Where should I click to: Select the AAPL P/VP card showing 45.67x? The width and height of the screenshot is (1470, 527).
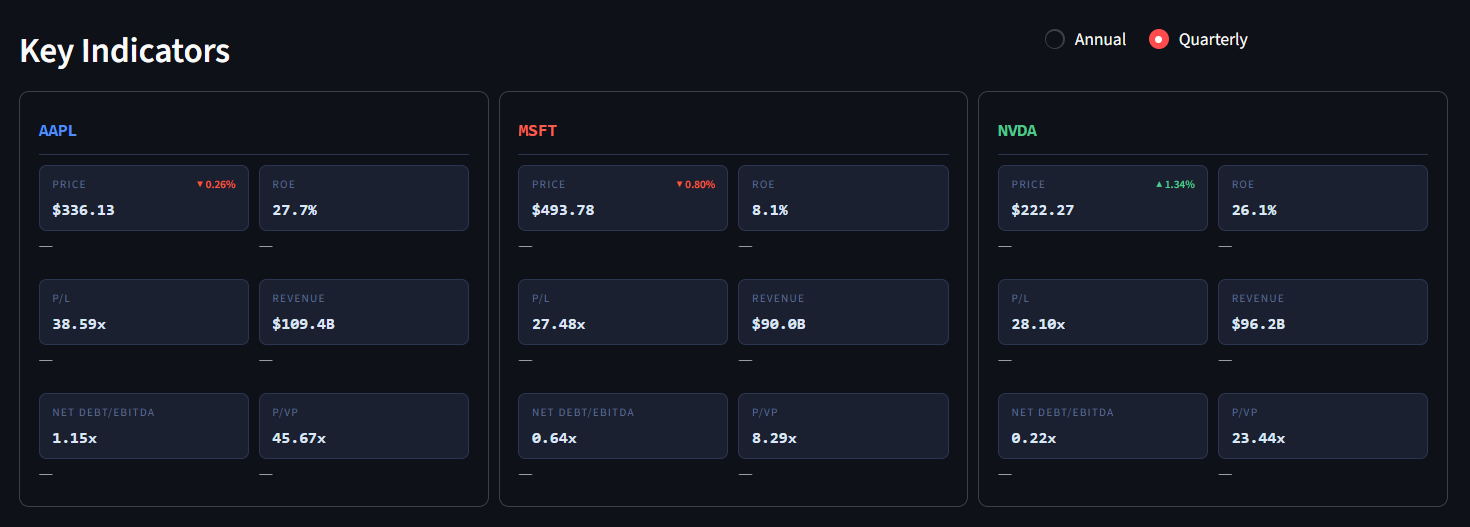364,426
